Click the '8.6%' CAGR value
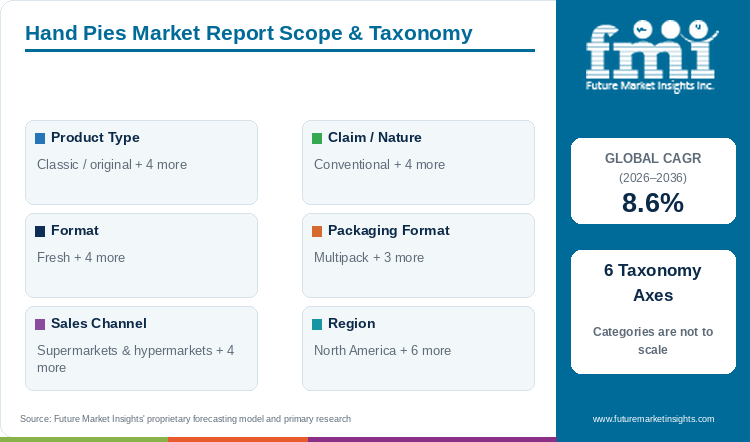 pos(653,203)
